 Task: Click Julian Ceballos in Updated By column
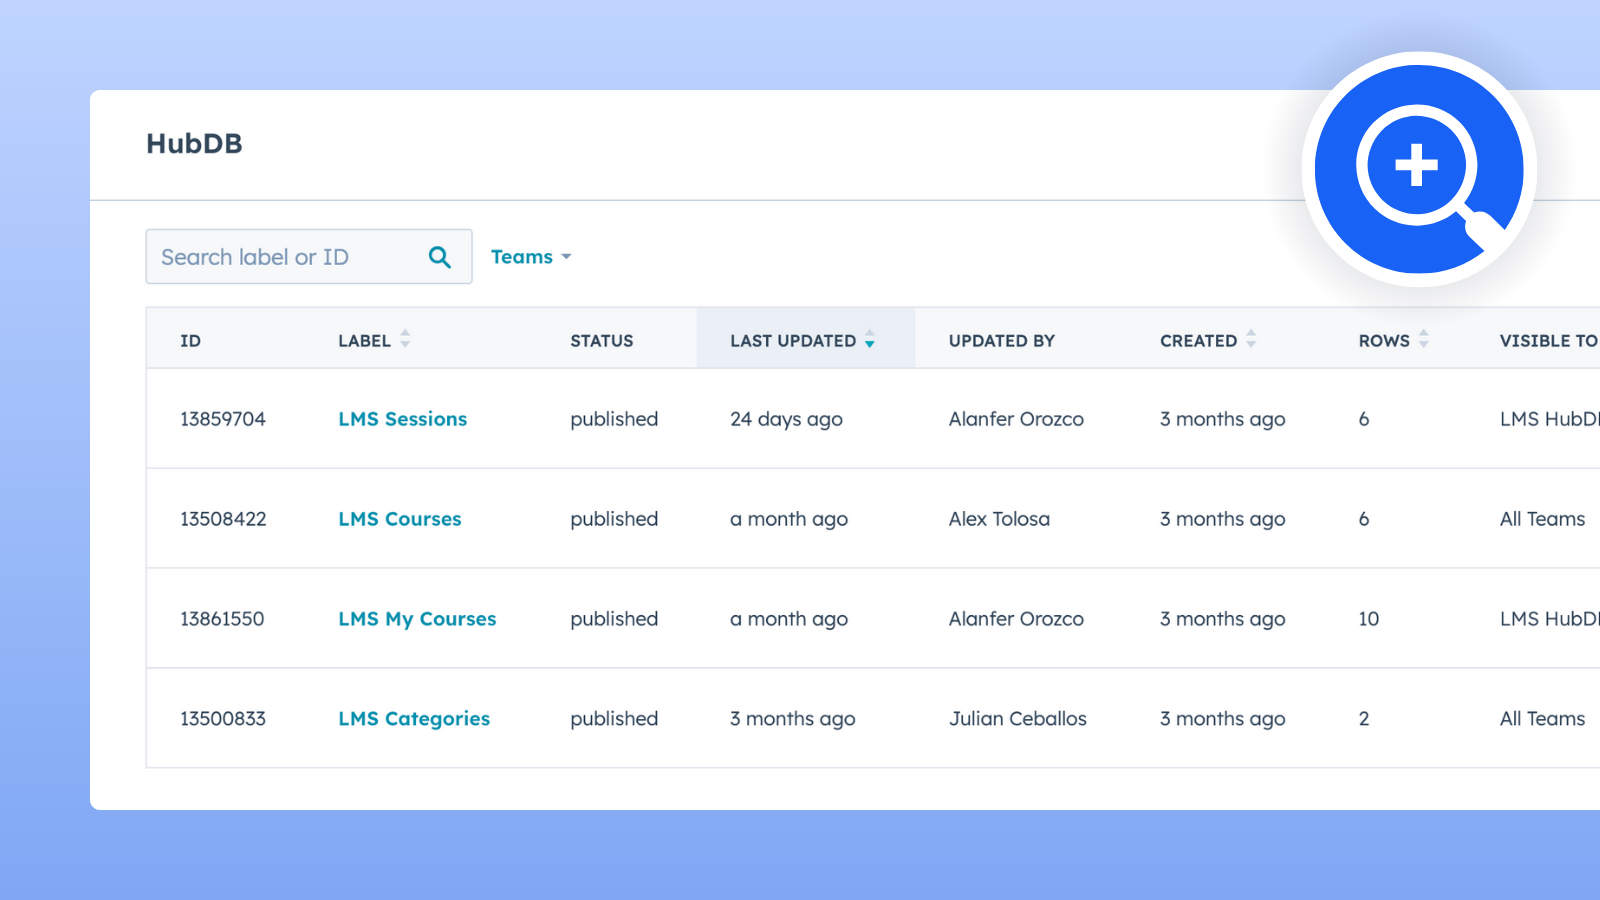click(1017, 719)
